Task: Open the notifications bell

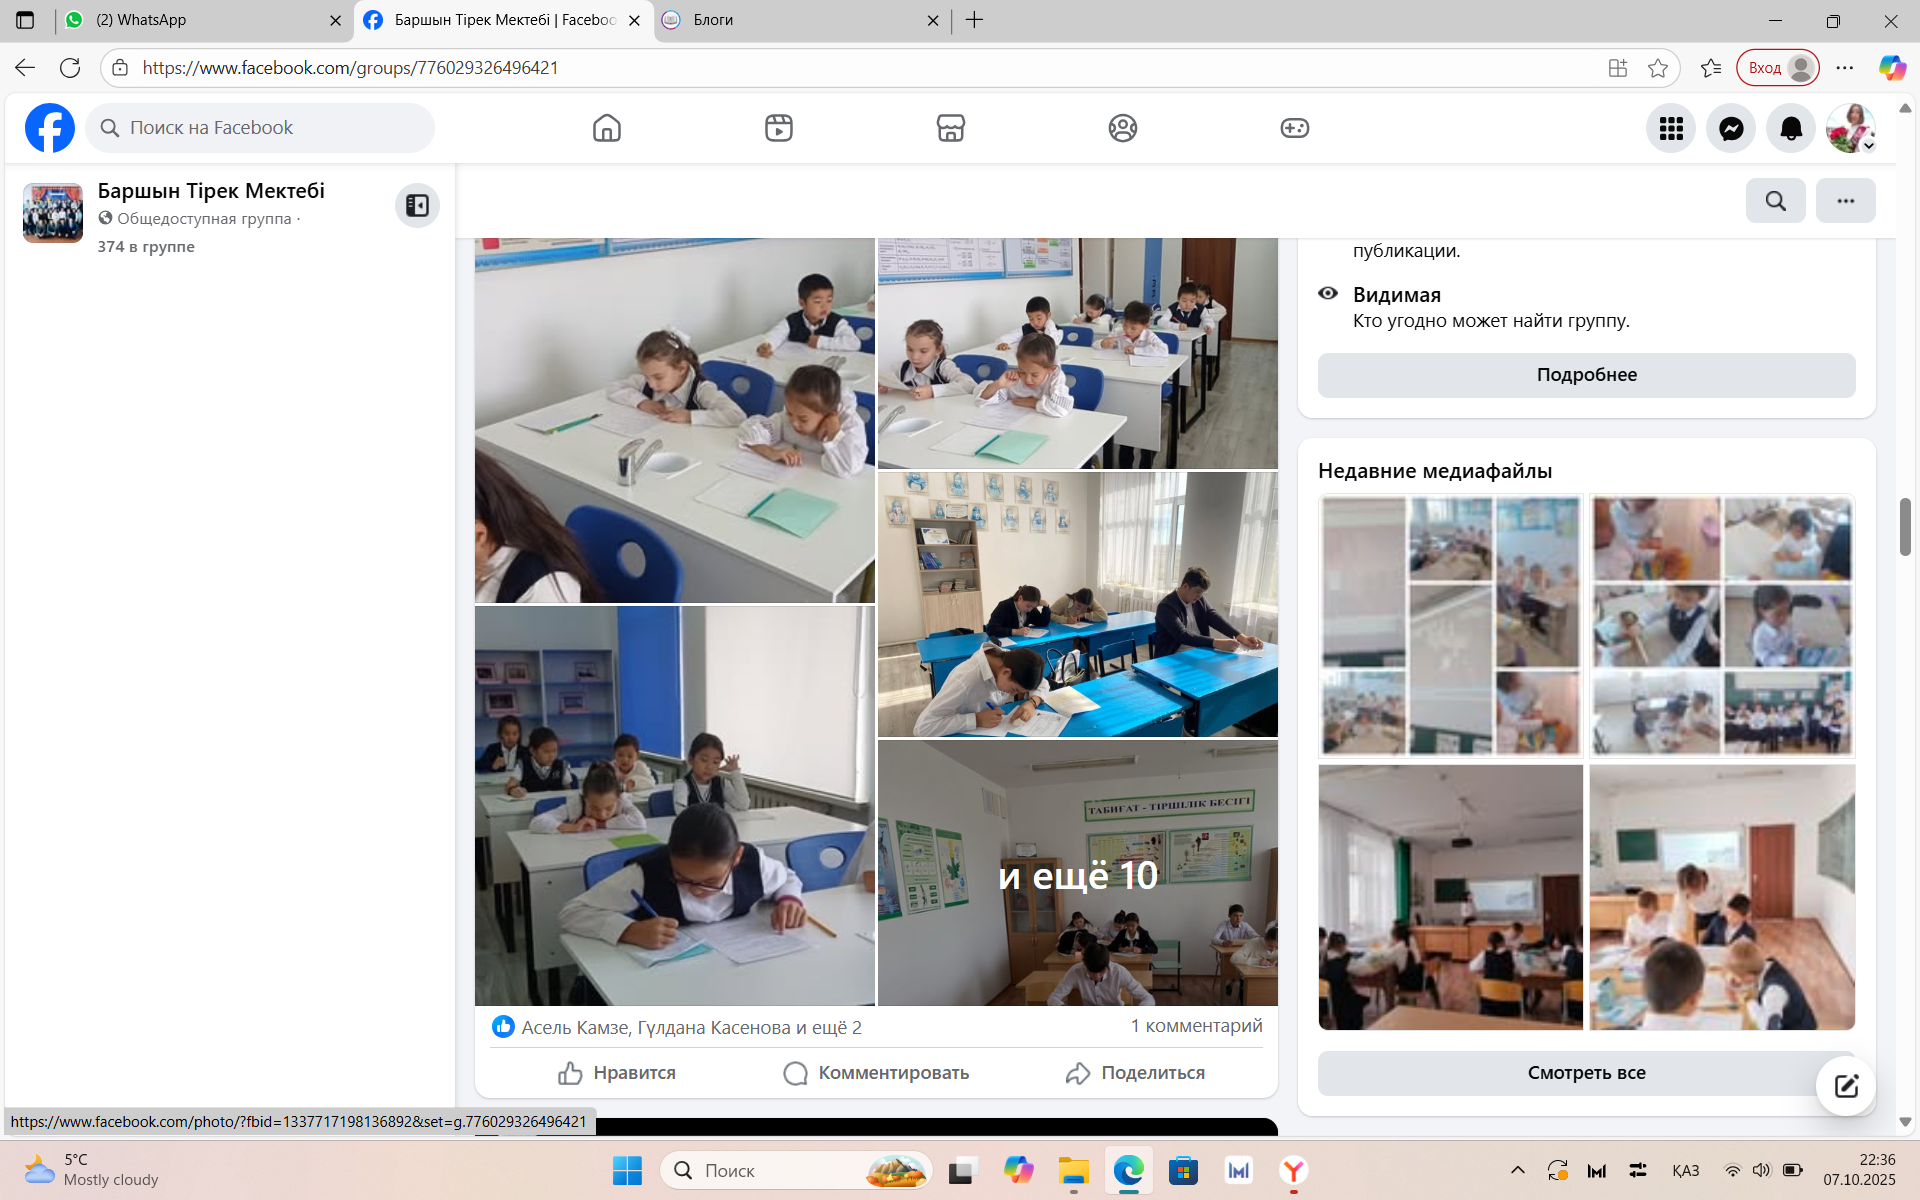Action: click(1791, 128)
